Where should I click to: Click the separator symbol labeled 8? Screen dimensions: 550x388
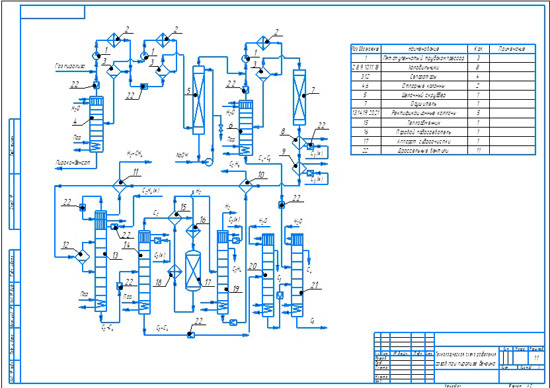point(299,143)
